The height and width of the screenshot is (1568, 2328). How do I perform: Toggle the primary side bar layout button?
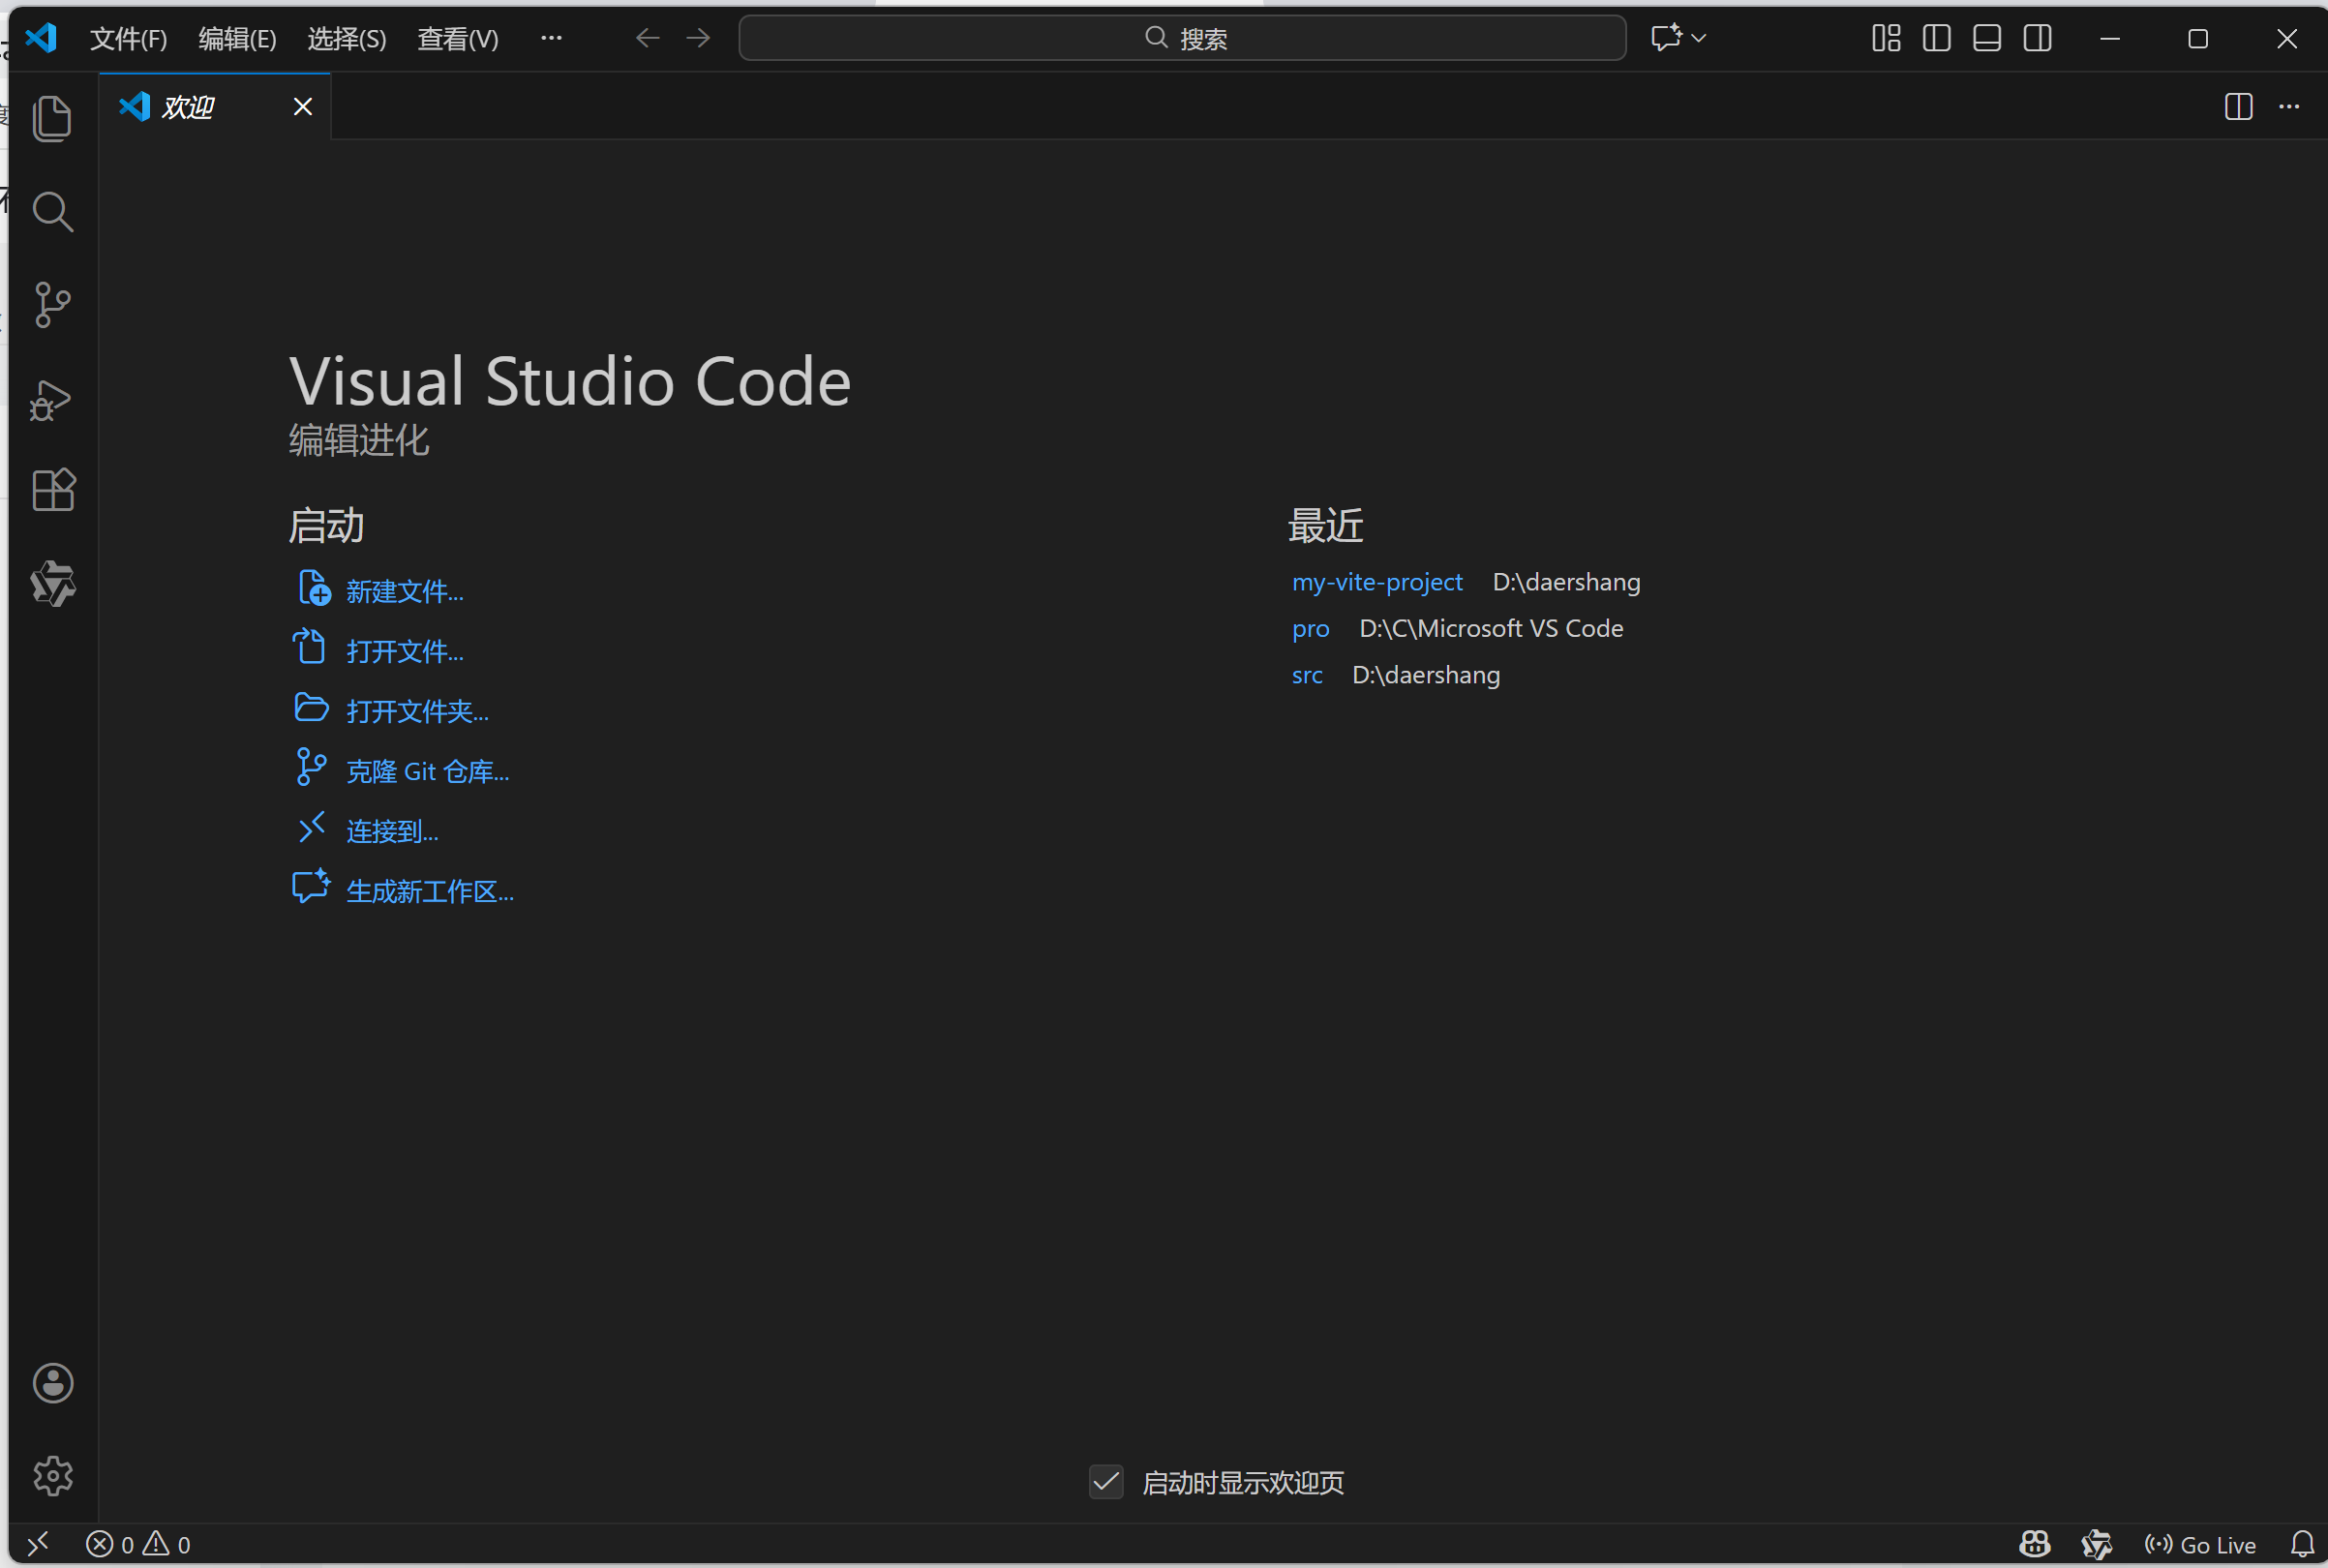pos(1936,38)
